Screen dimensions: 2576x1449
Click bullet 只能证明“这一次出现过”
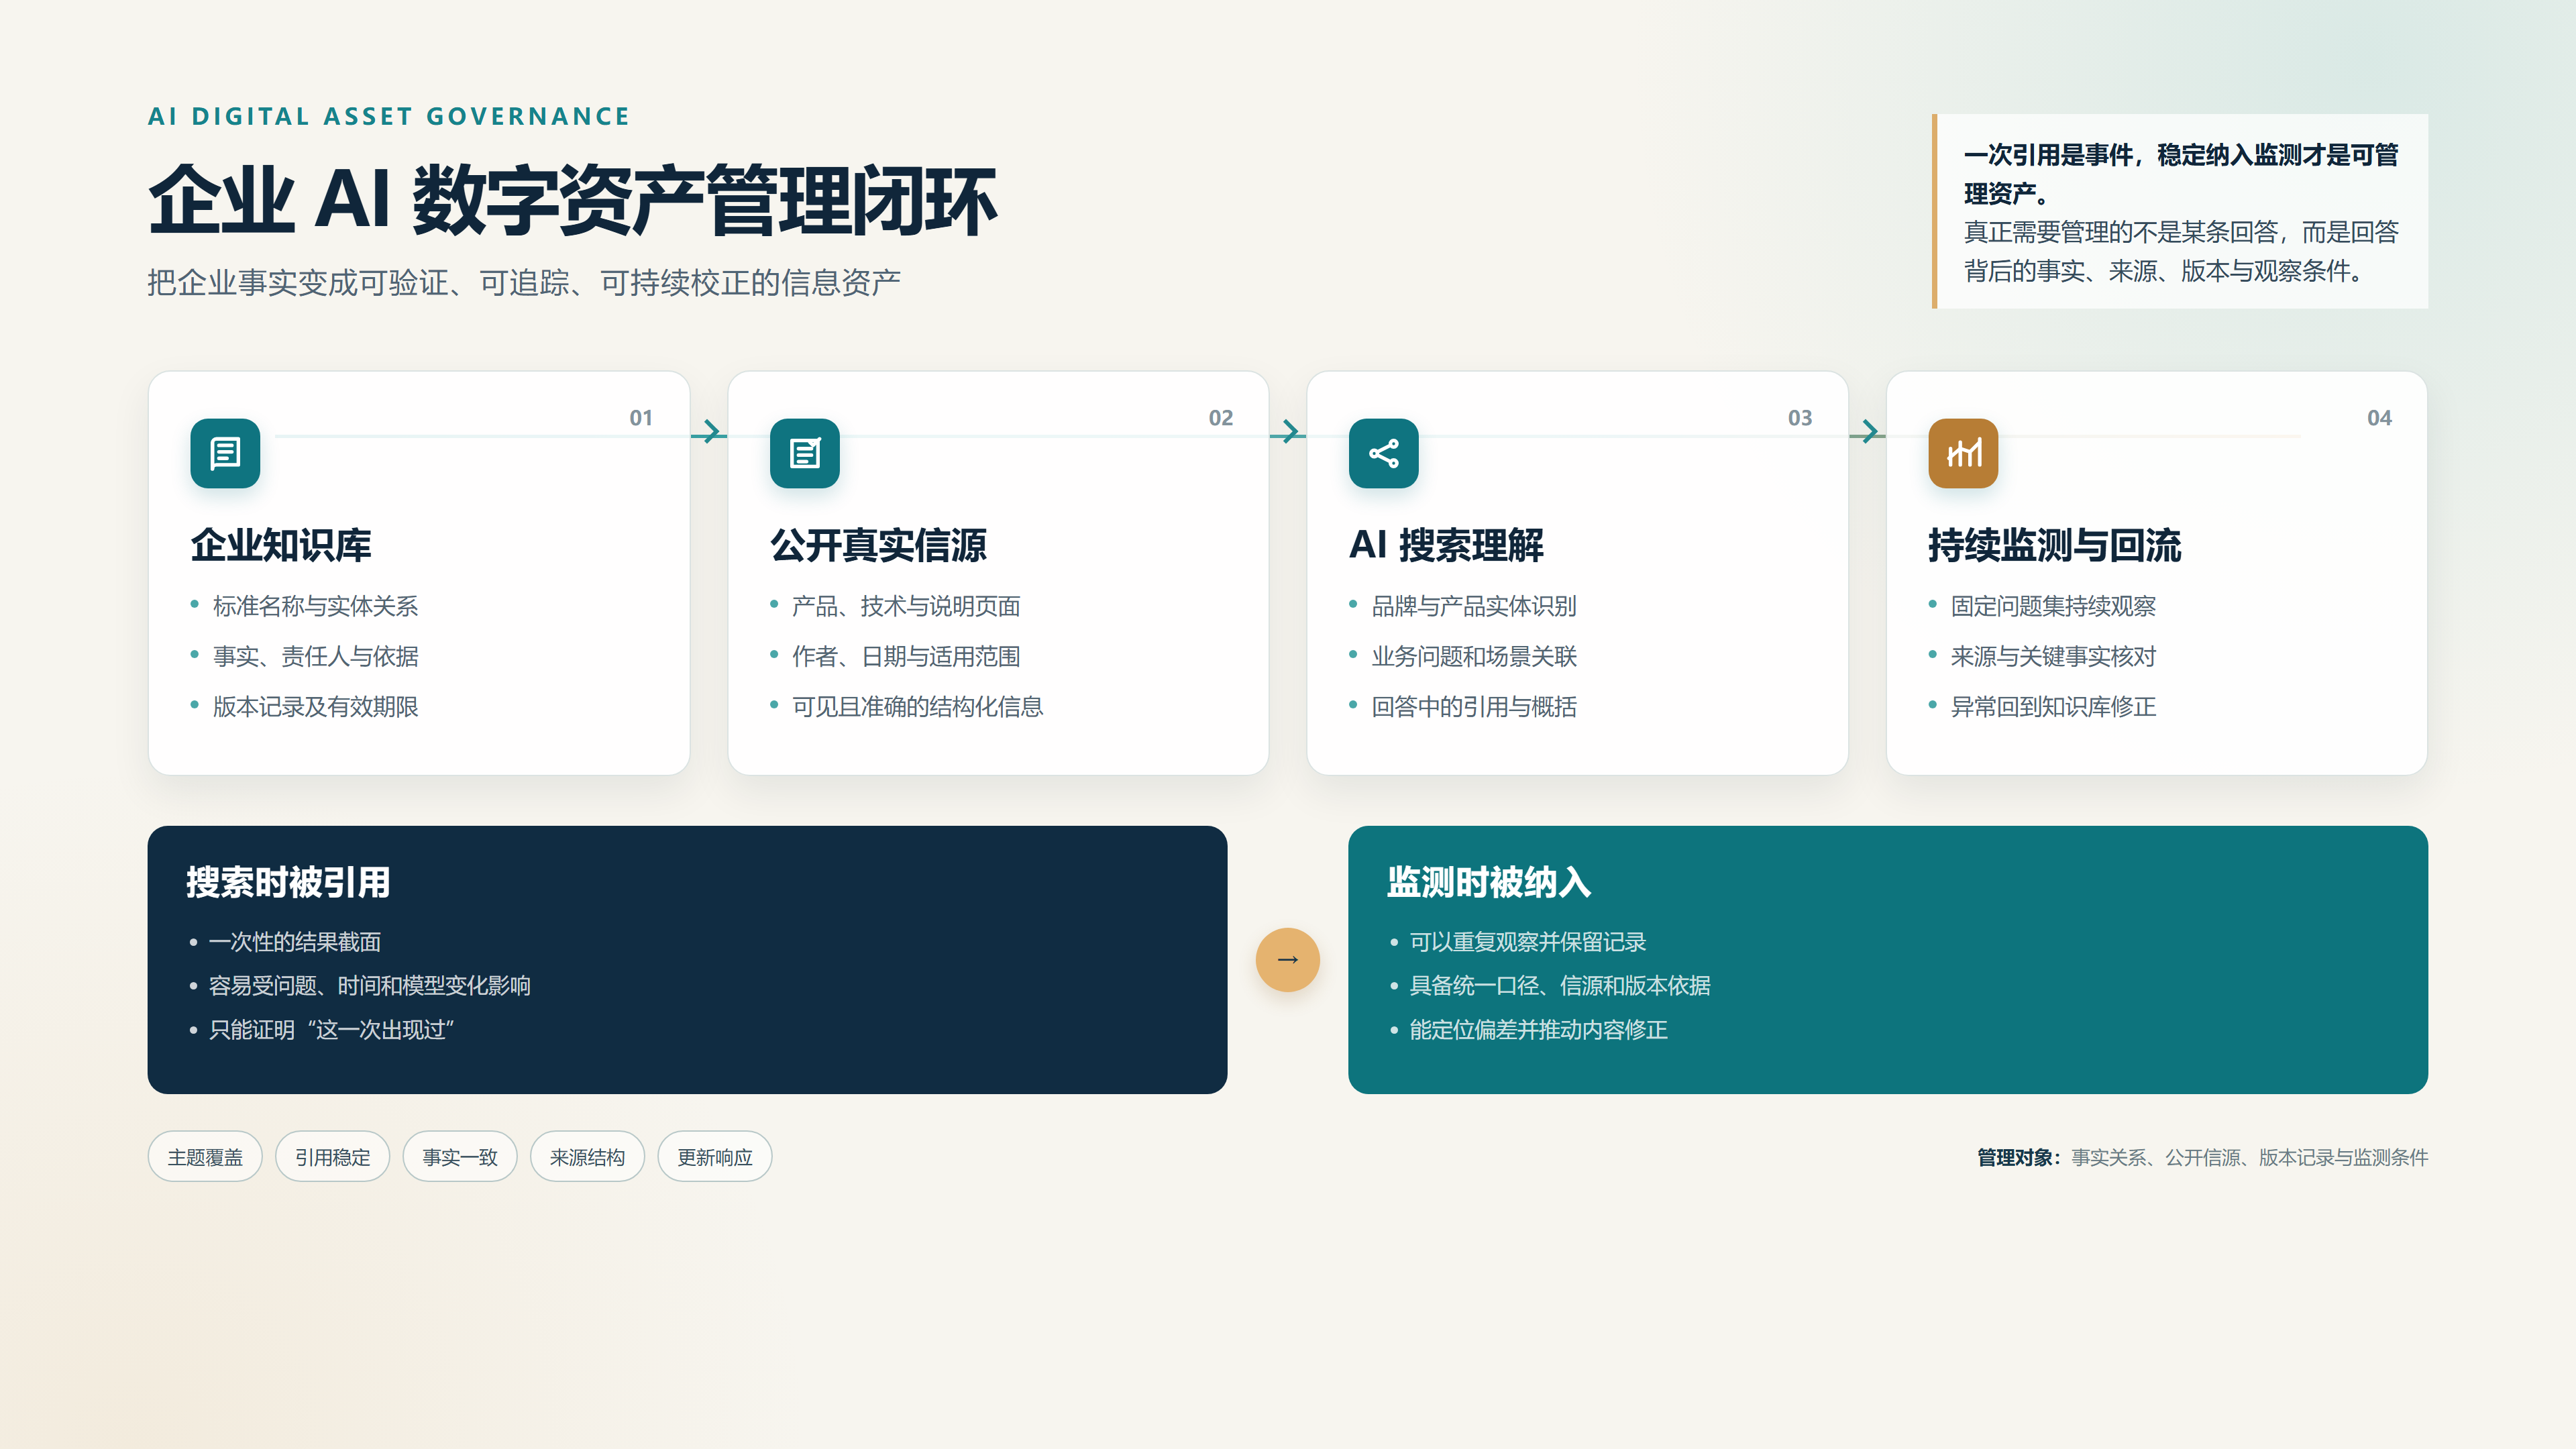[x=331, y=1030]
